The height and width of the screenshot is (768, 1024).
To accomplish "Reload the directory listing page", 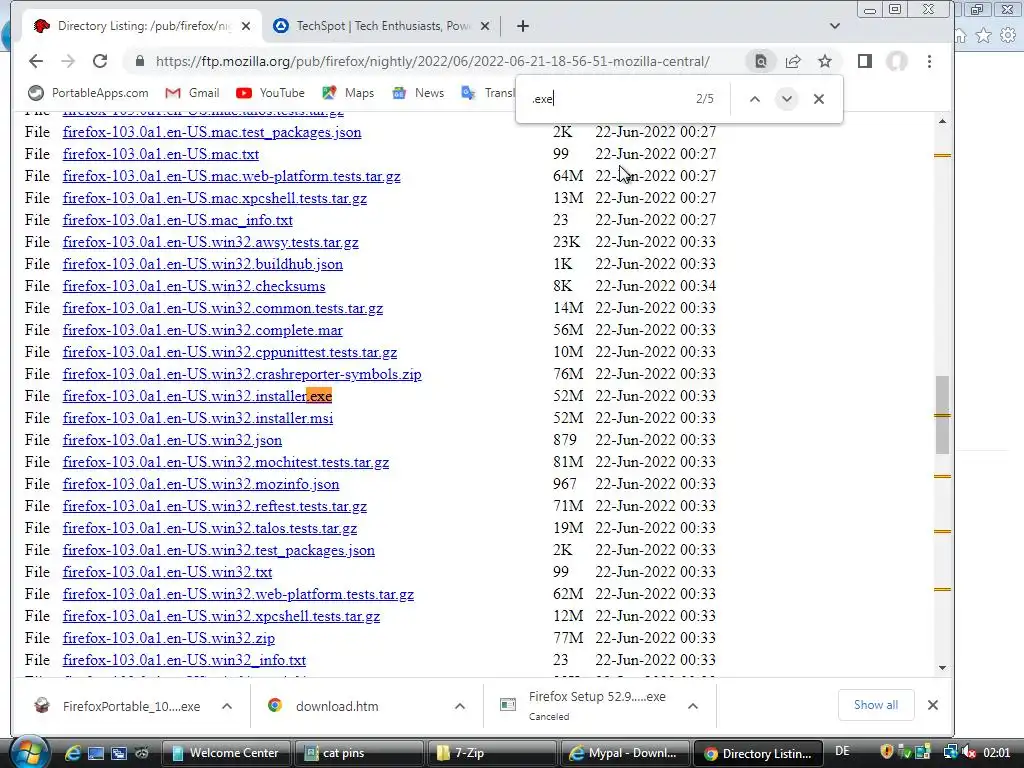I will click(x=100, y=61).
